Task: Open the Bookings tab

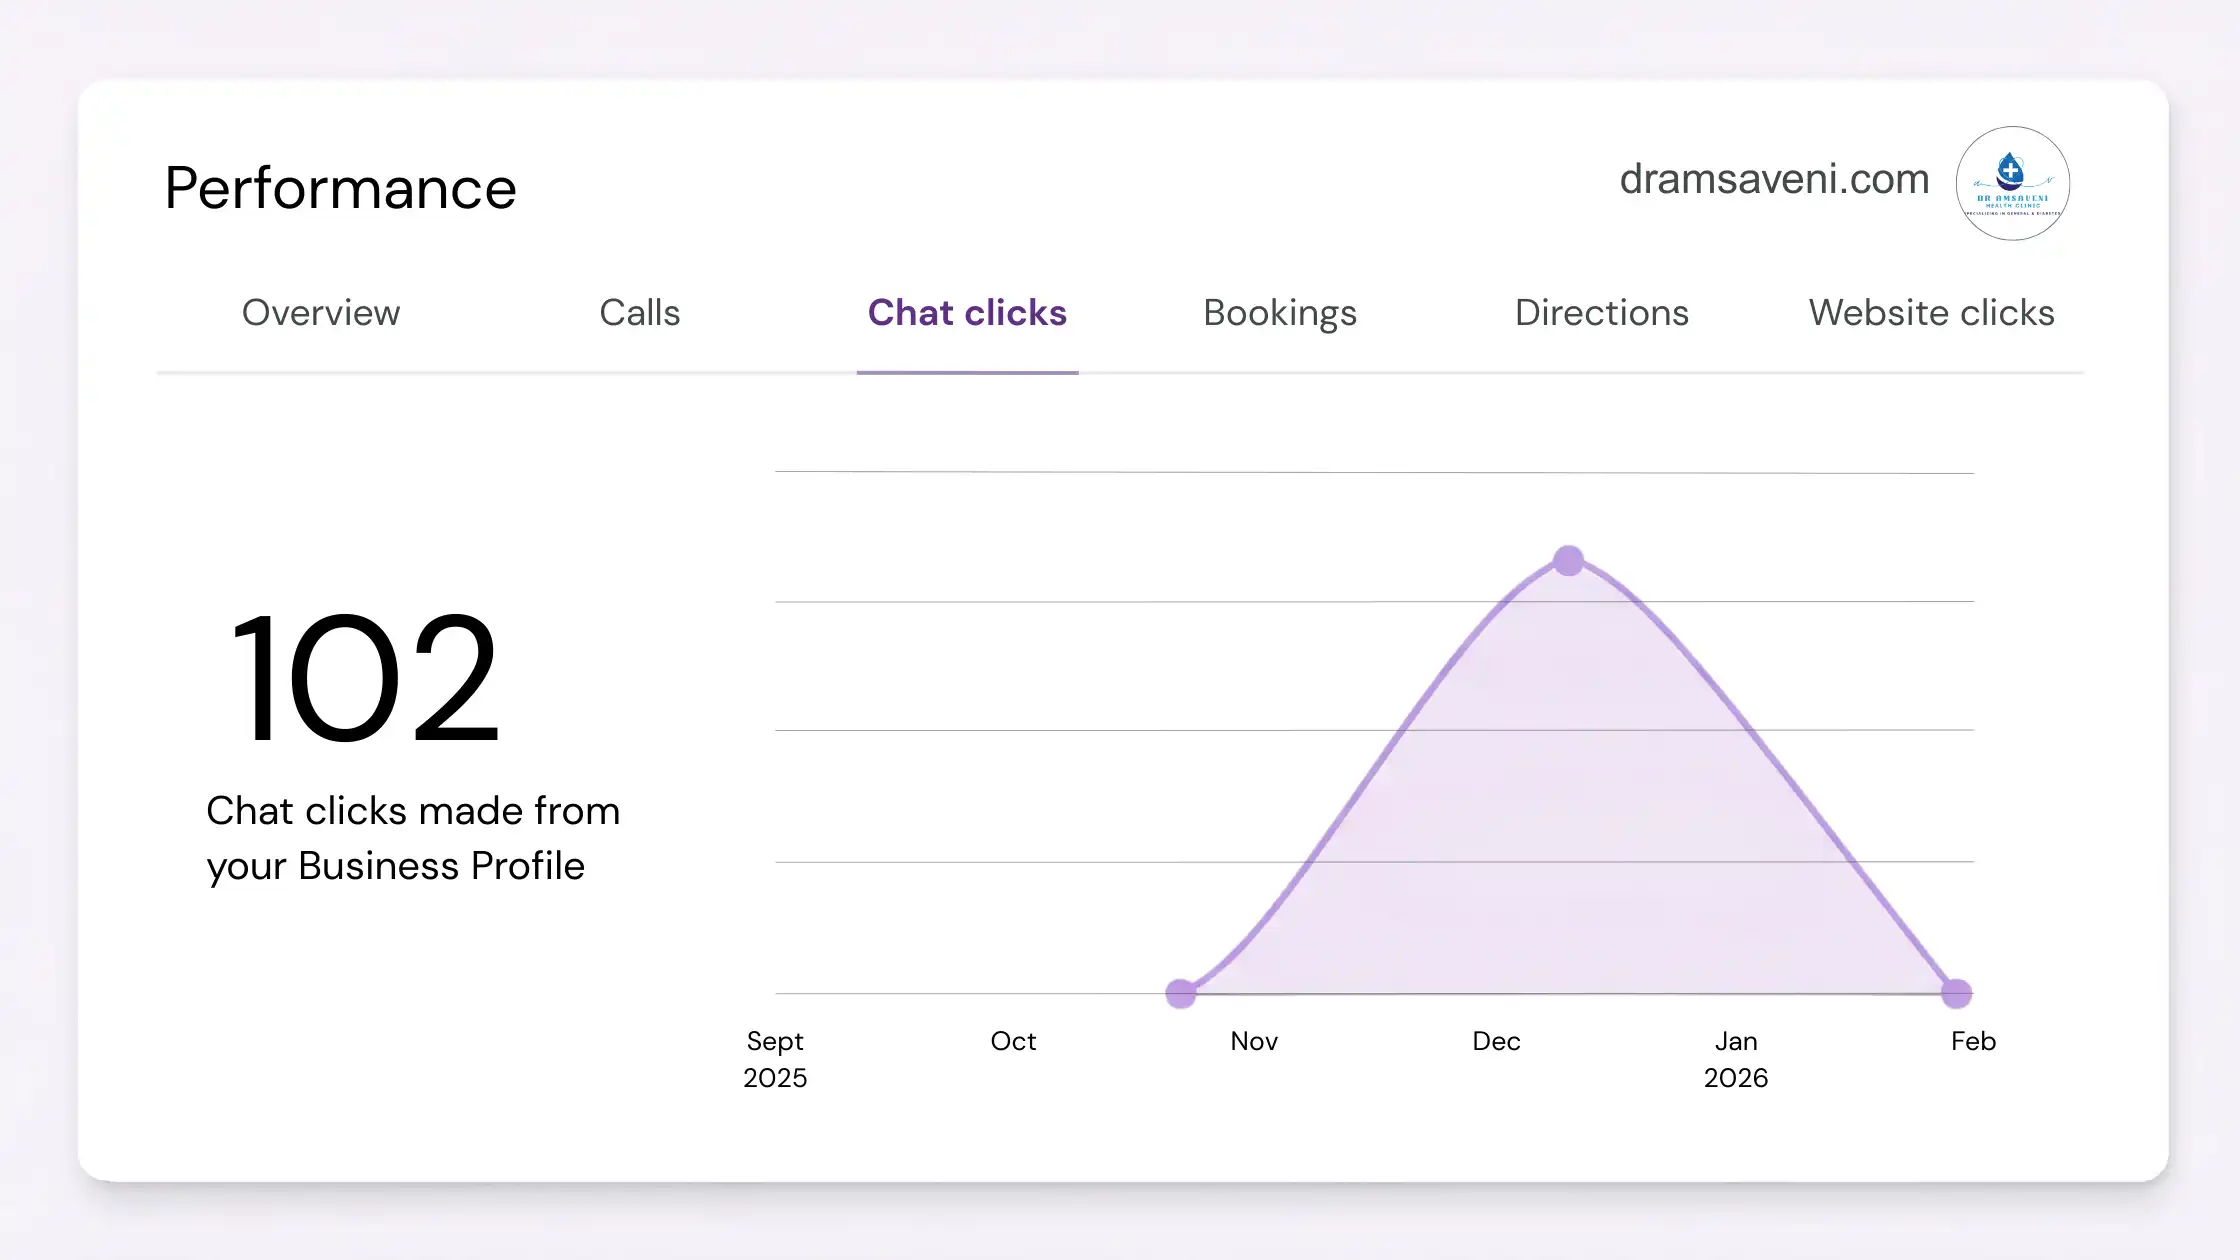Action: tap(1280, 313)
